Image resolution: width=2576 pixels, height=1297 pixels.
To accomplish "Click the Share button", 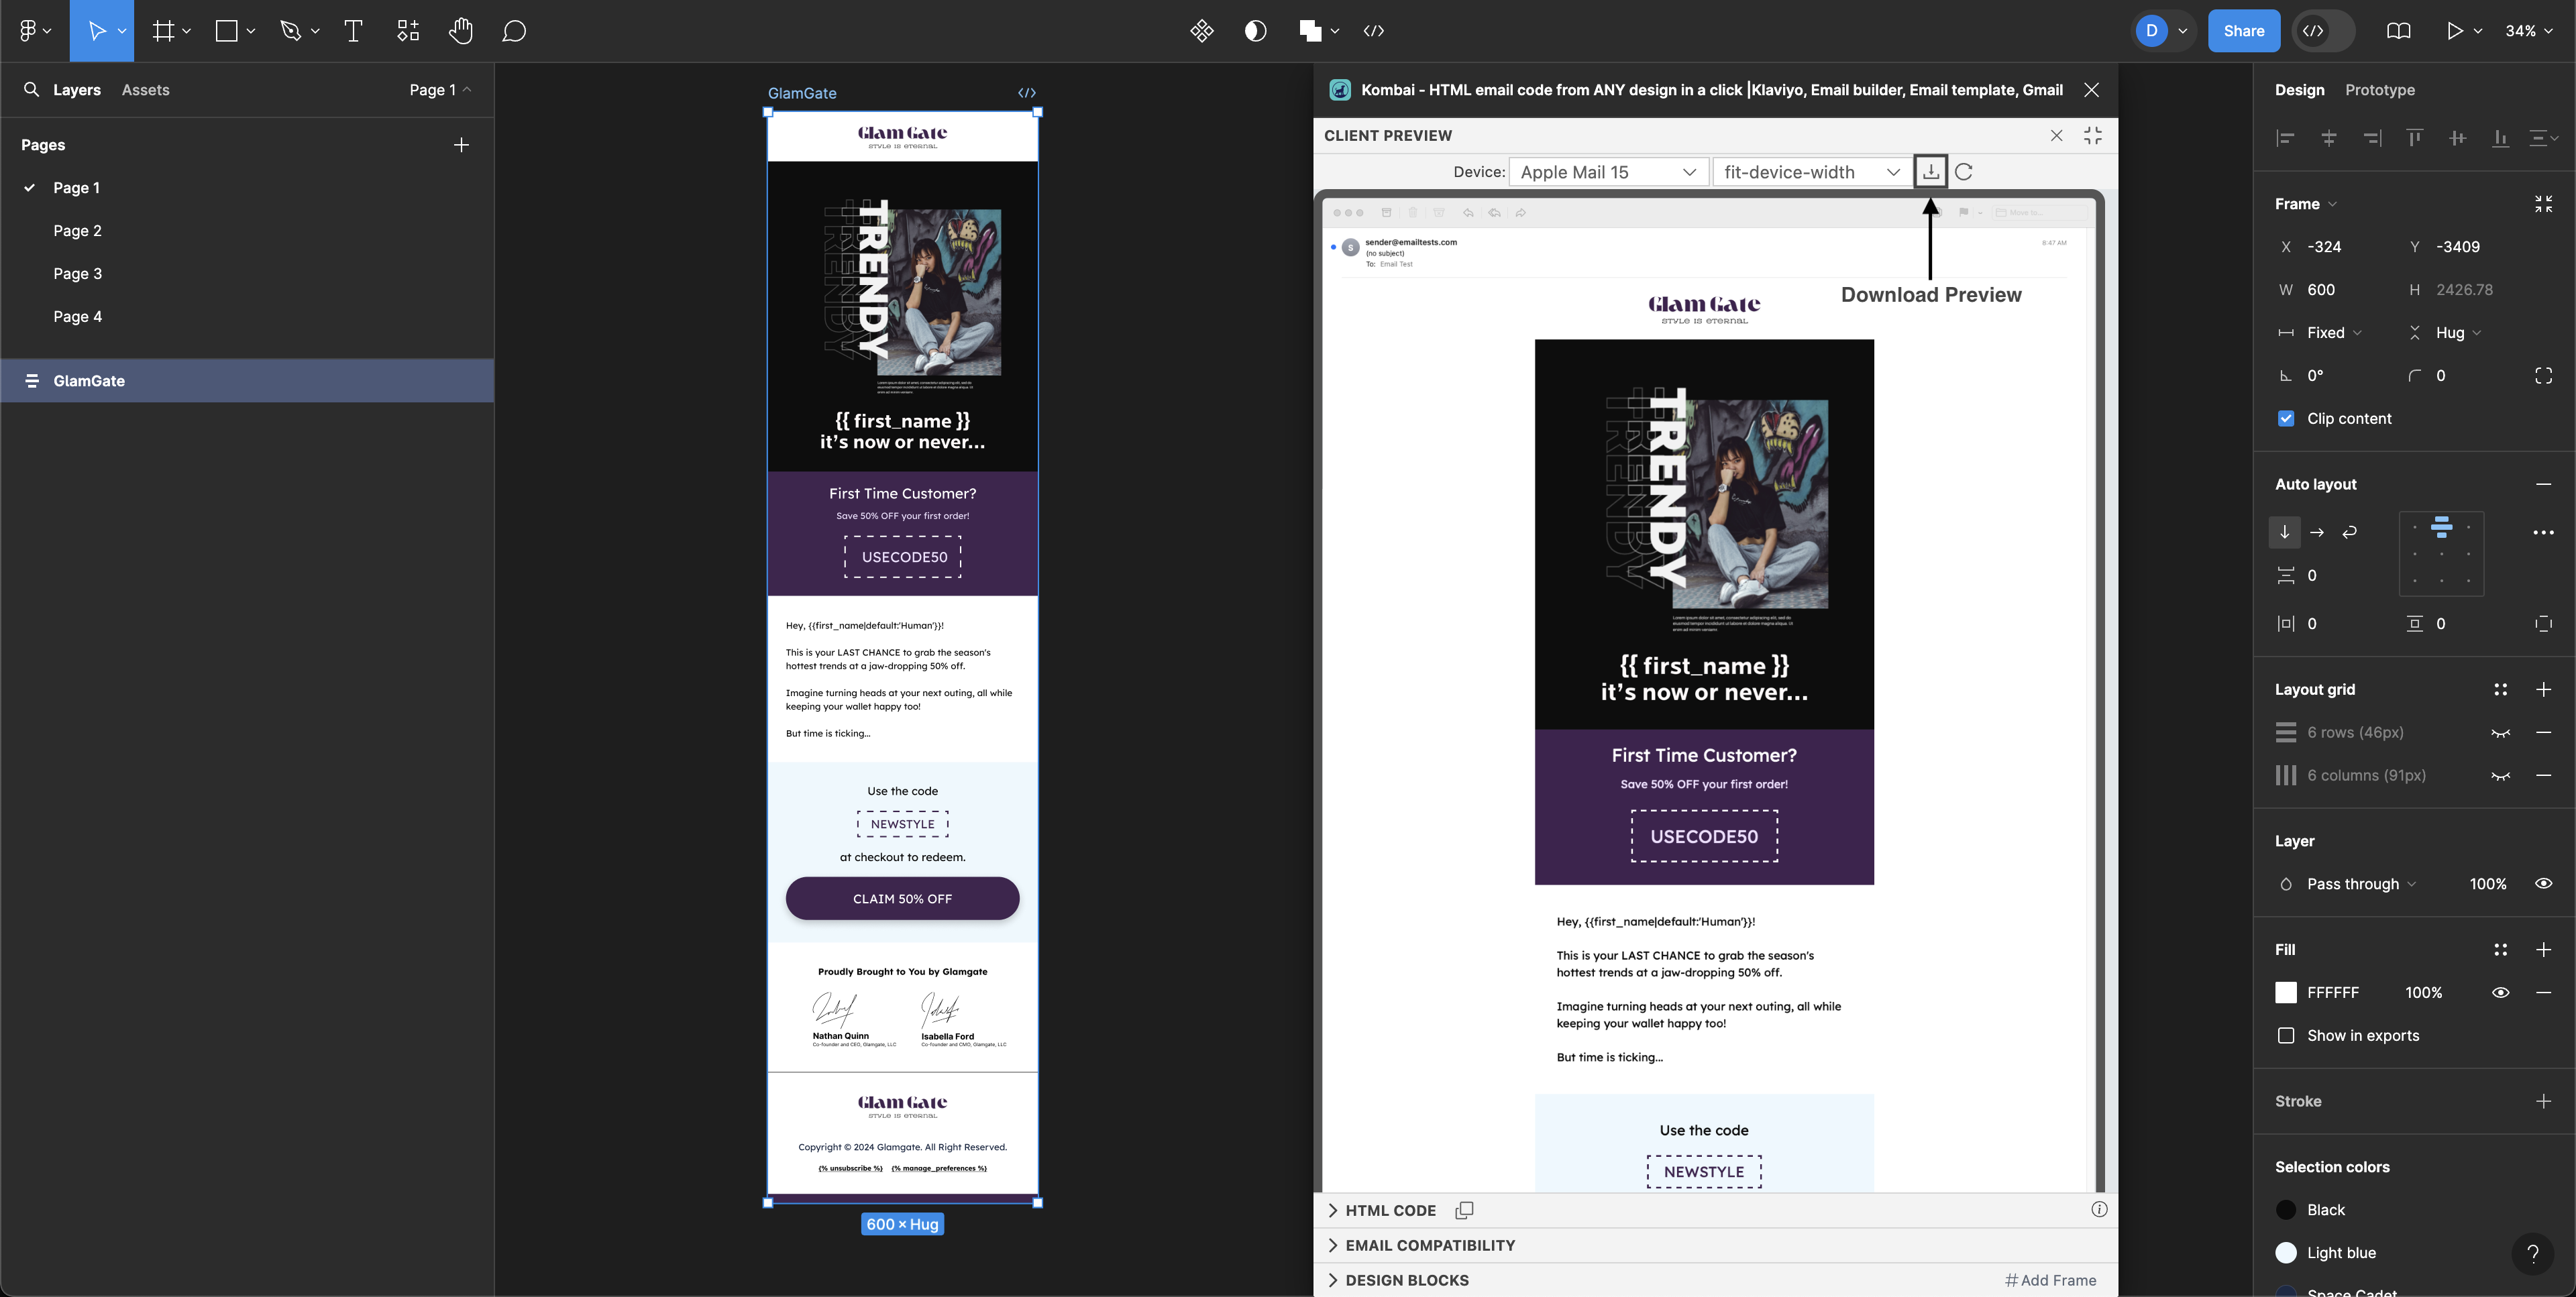I will [x=2243, y=31].
